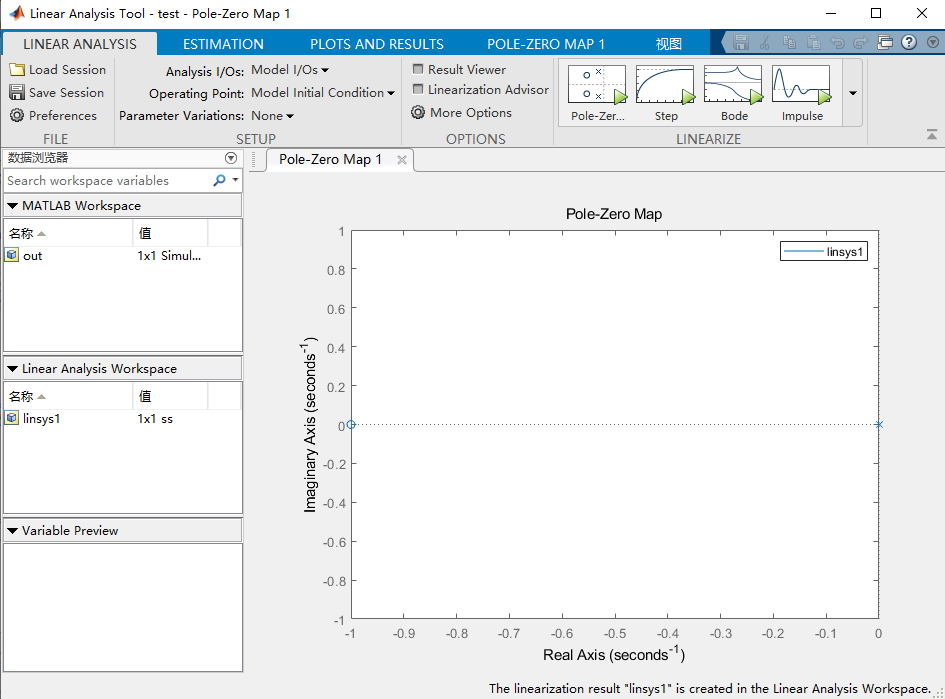Click the Redo arrow icon
Image resolution: width=945 pixels, height=699 pixels.
tap(861, 43)
